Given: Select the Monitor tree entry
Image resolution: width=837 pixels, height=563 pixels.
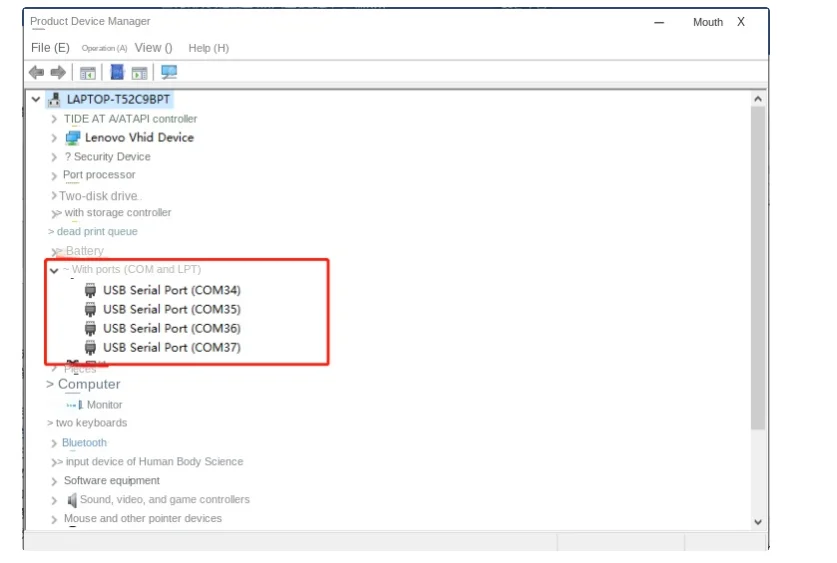Looking at the screenshot, I should [x=105, y=405].
